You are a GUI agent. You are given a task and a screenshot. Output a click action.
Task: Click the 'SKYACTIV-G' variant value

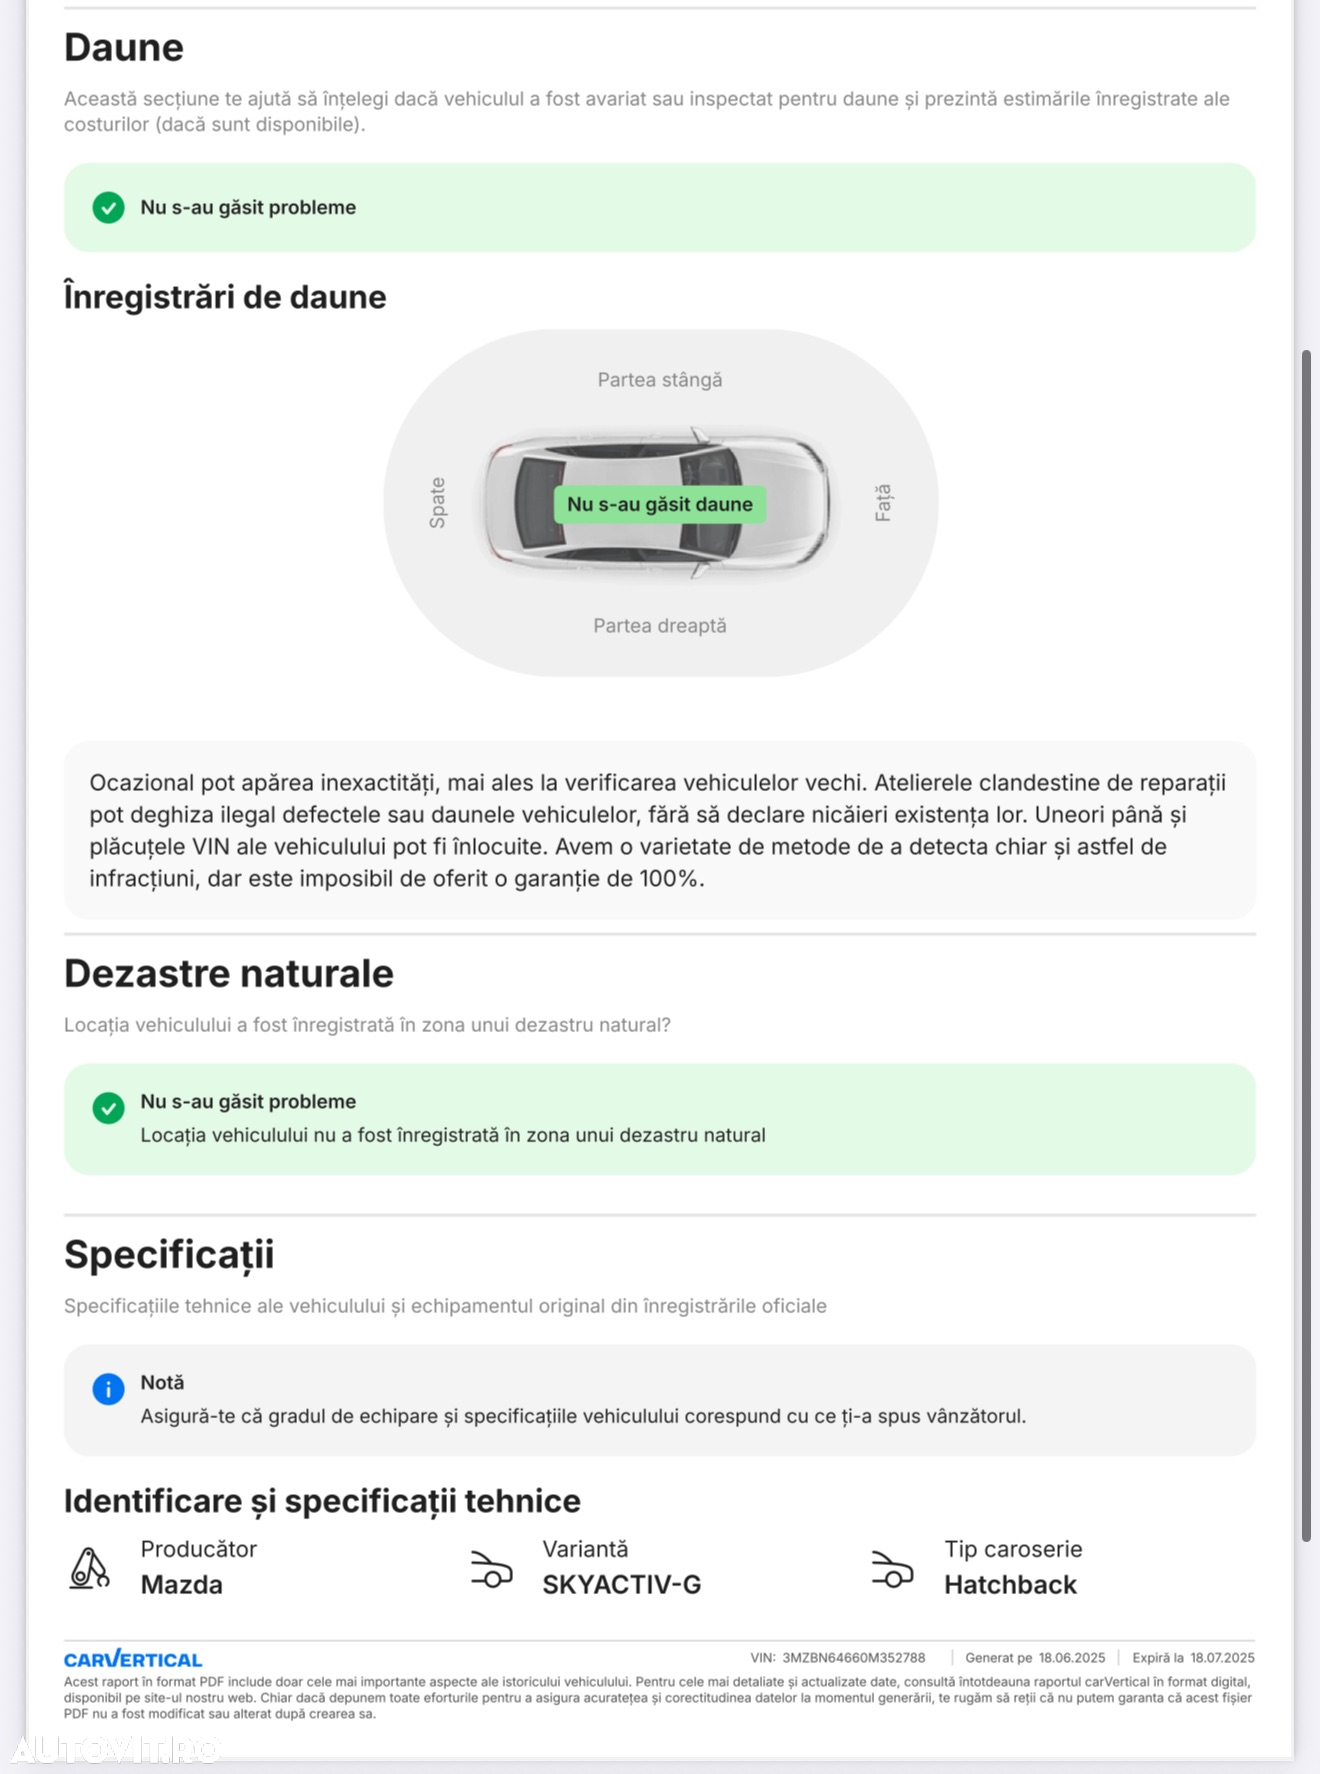pos(622,1585)
